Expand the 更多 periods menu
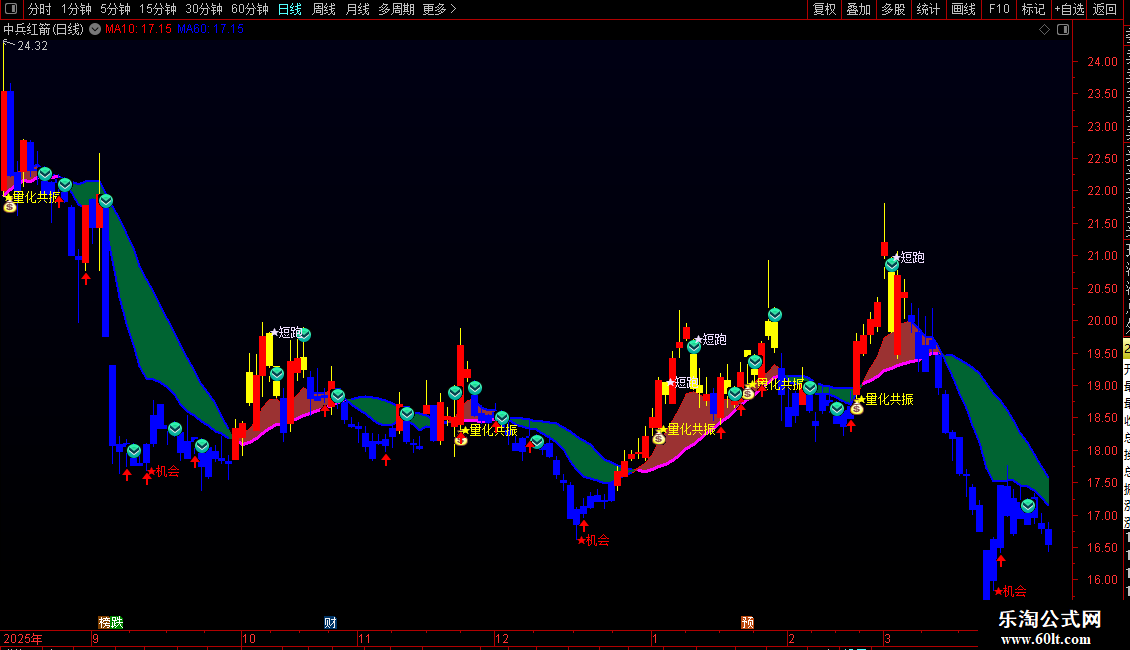This screenshot has width=1130, height=650. click(439, 9)
